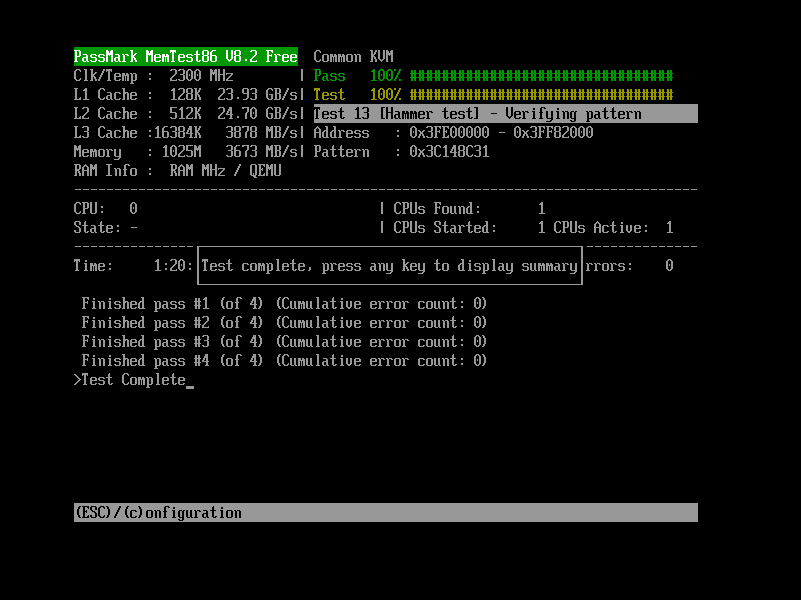Click the Finished pass #4 log line

coord(284,361)
